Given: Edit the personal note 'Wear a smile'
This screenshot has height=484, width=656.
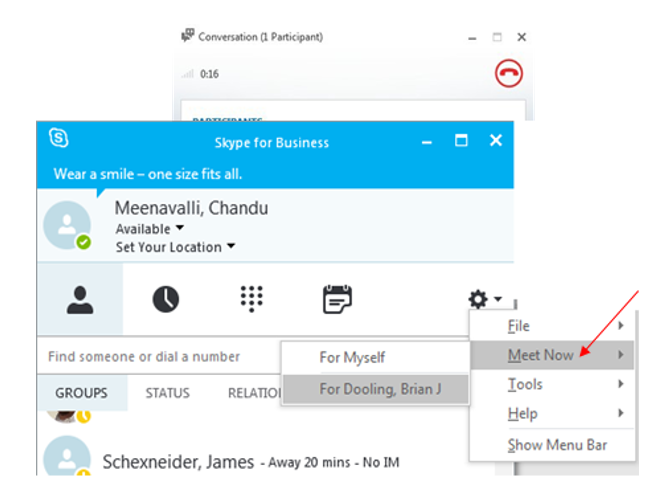Looking at the screenshot, I should (x=148, y=174).
